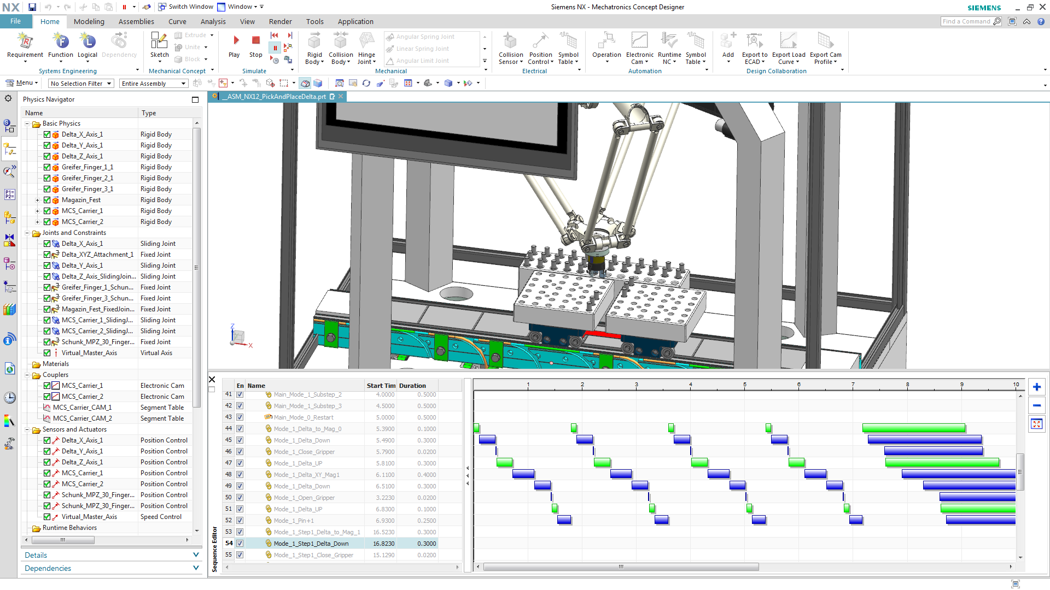The image size is (1050, 590).
Task: Open the Sketch tool
Action: pyautogui.click(x=159, y=43)
